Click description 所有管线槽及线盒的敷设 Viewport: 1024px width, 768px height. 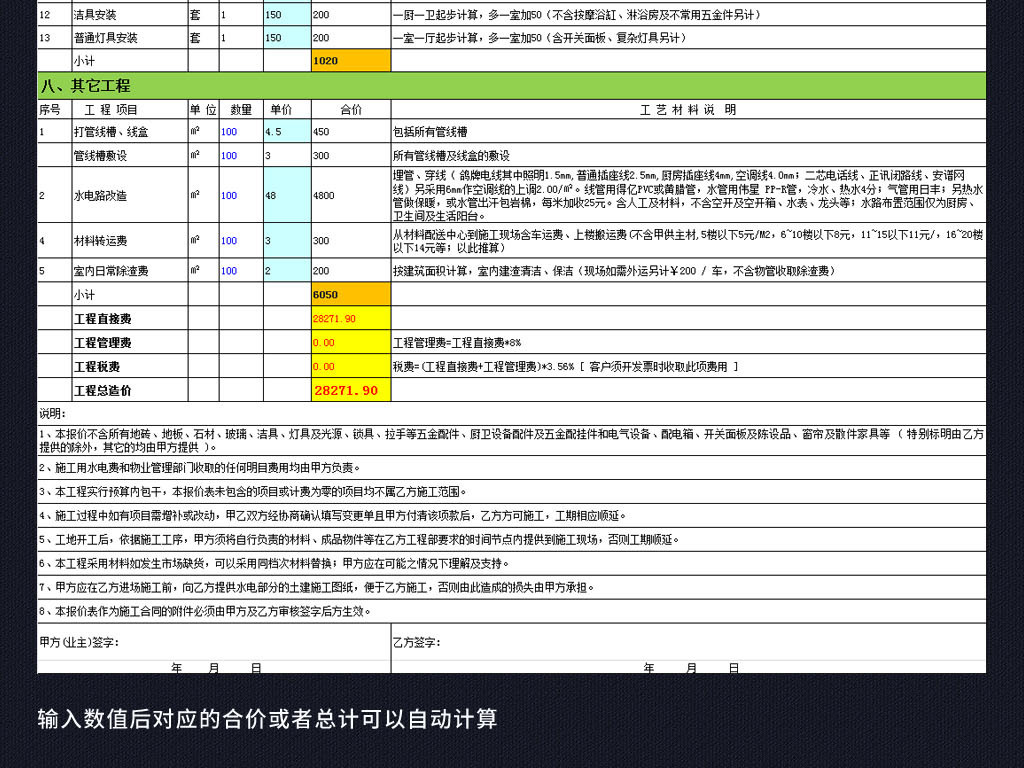click(688, 155)
